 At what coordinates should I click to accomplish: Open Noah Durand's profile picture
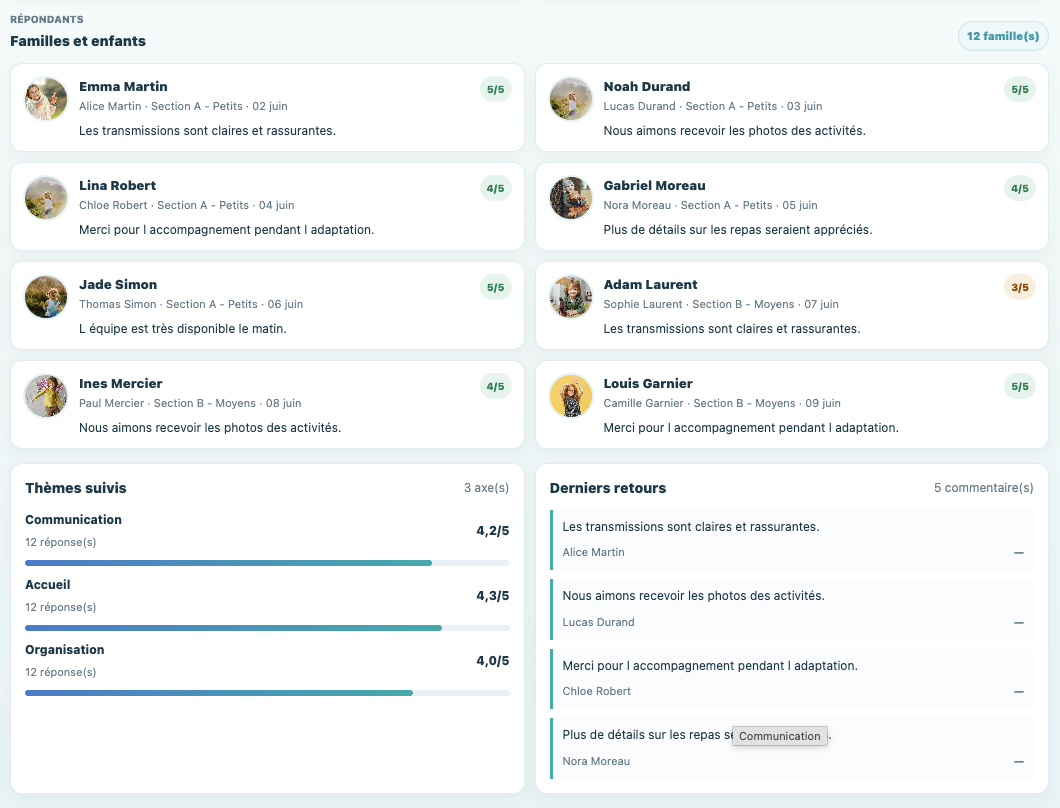(571, 99)
